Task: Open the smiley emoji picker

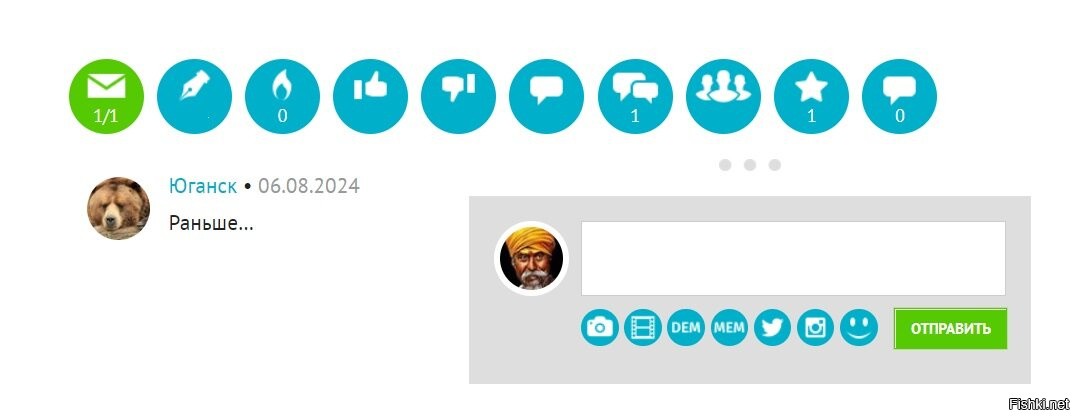Action: point(858,327)
